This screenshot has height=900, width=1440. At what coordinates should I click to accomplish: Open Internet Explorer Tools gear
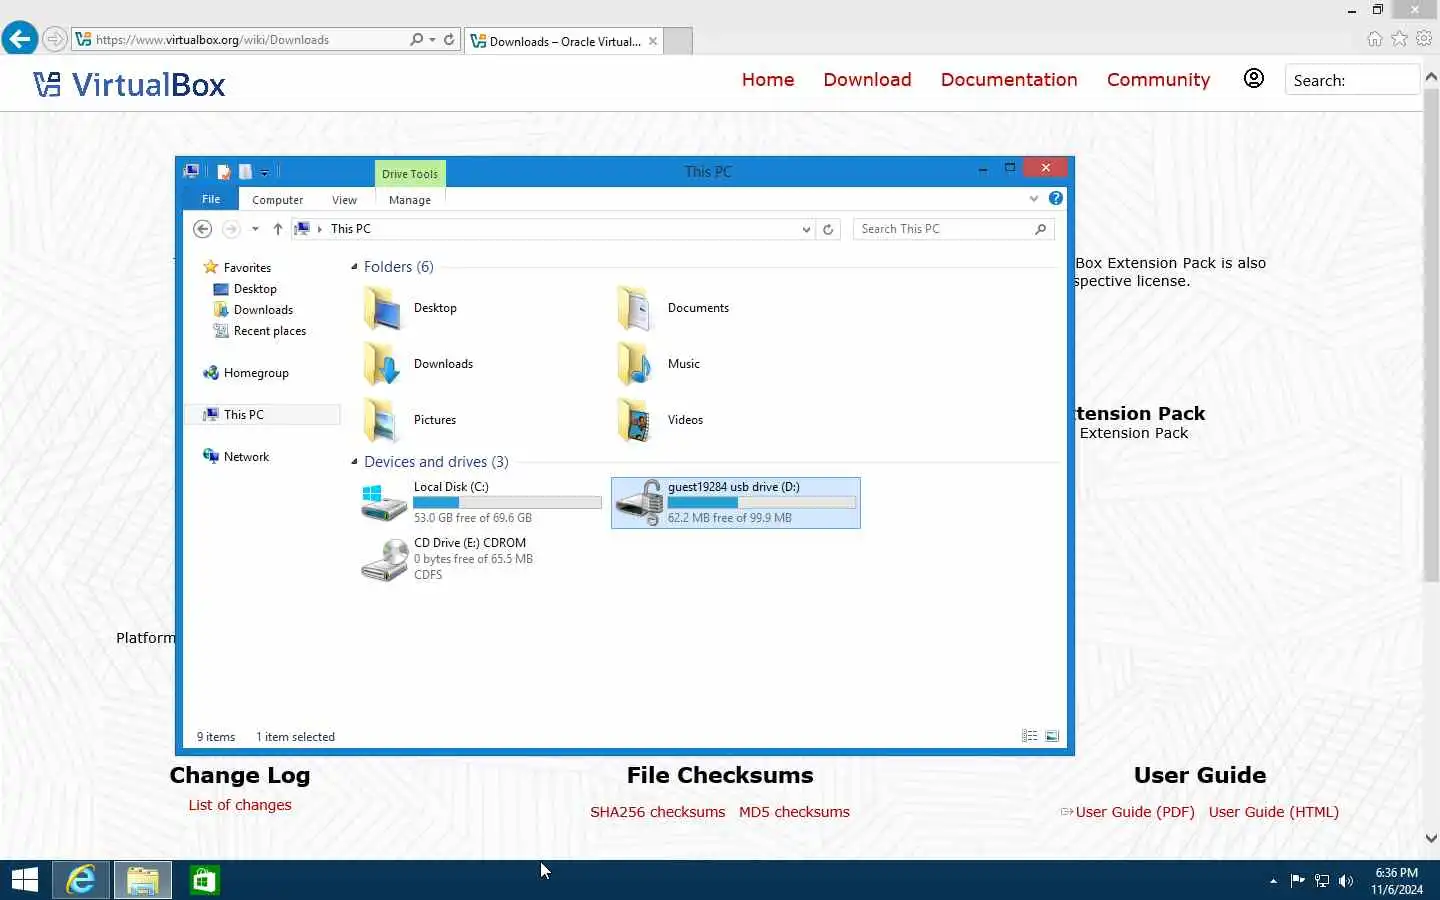[1424, 39]
